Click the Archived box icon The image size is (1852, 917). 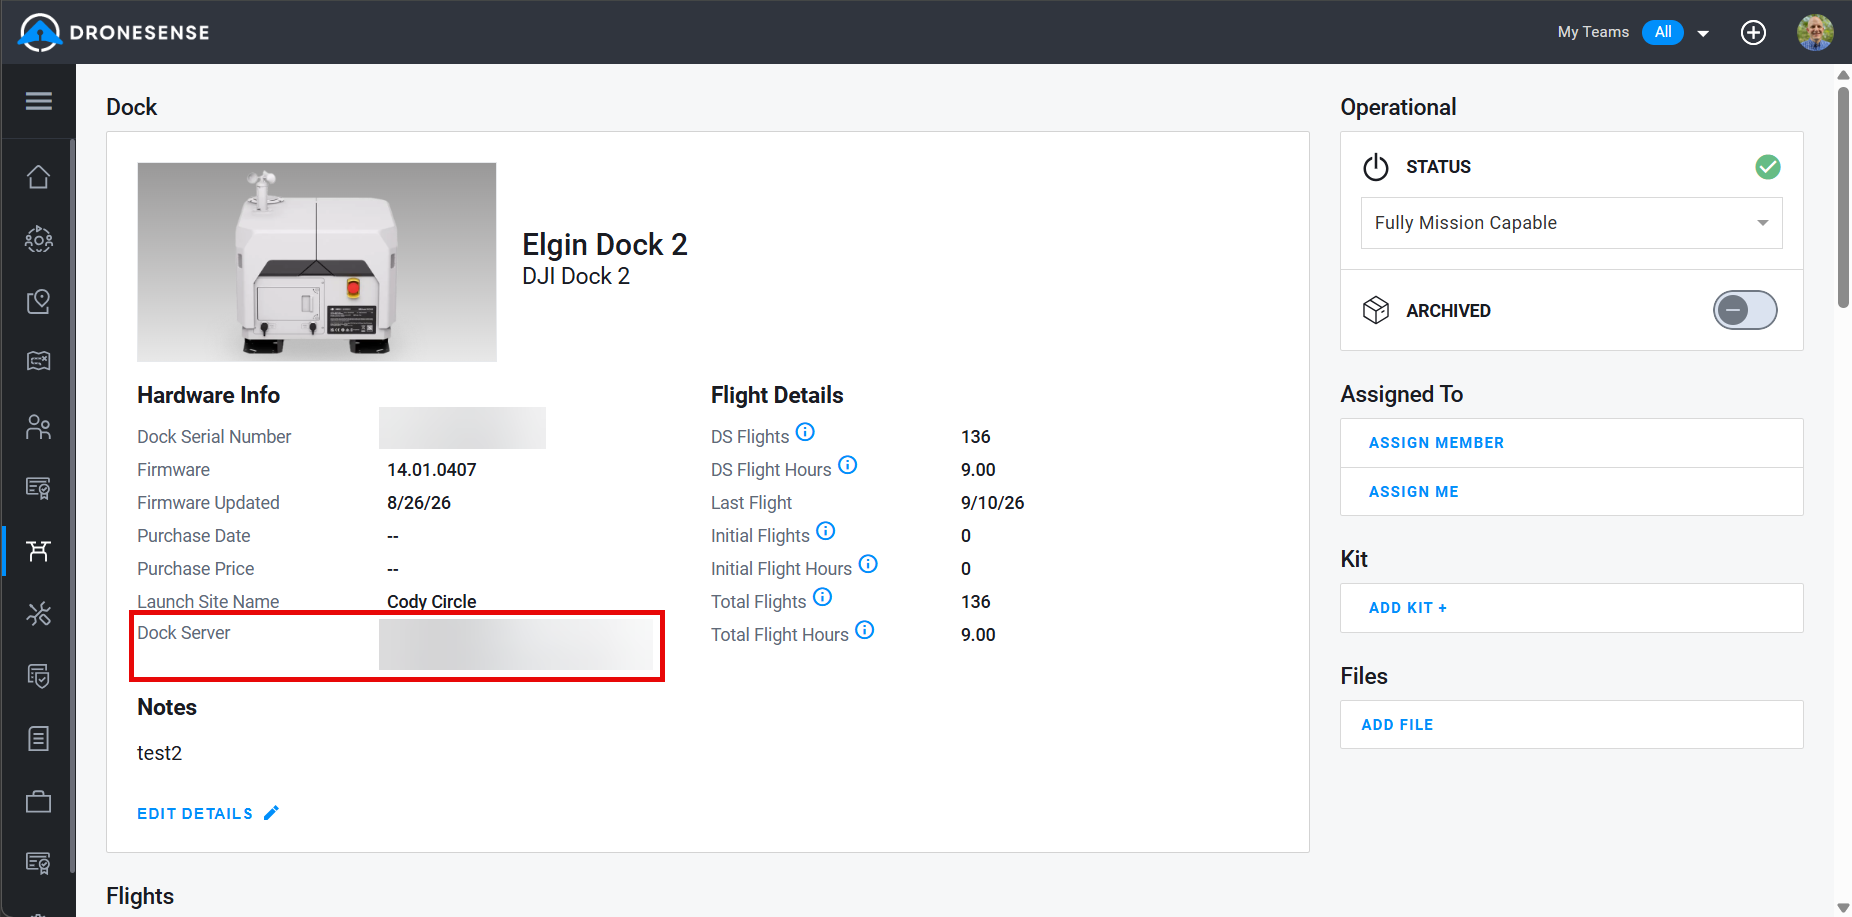tap(1376, 310)
